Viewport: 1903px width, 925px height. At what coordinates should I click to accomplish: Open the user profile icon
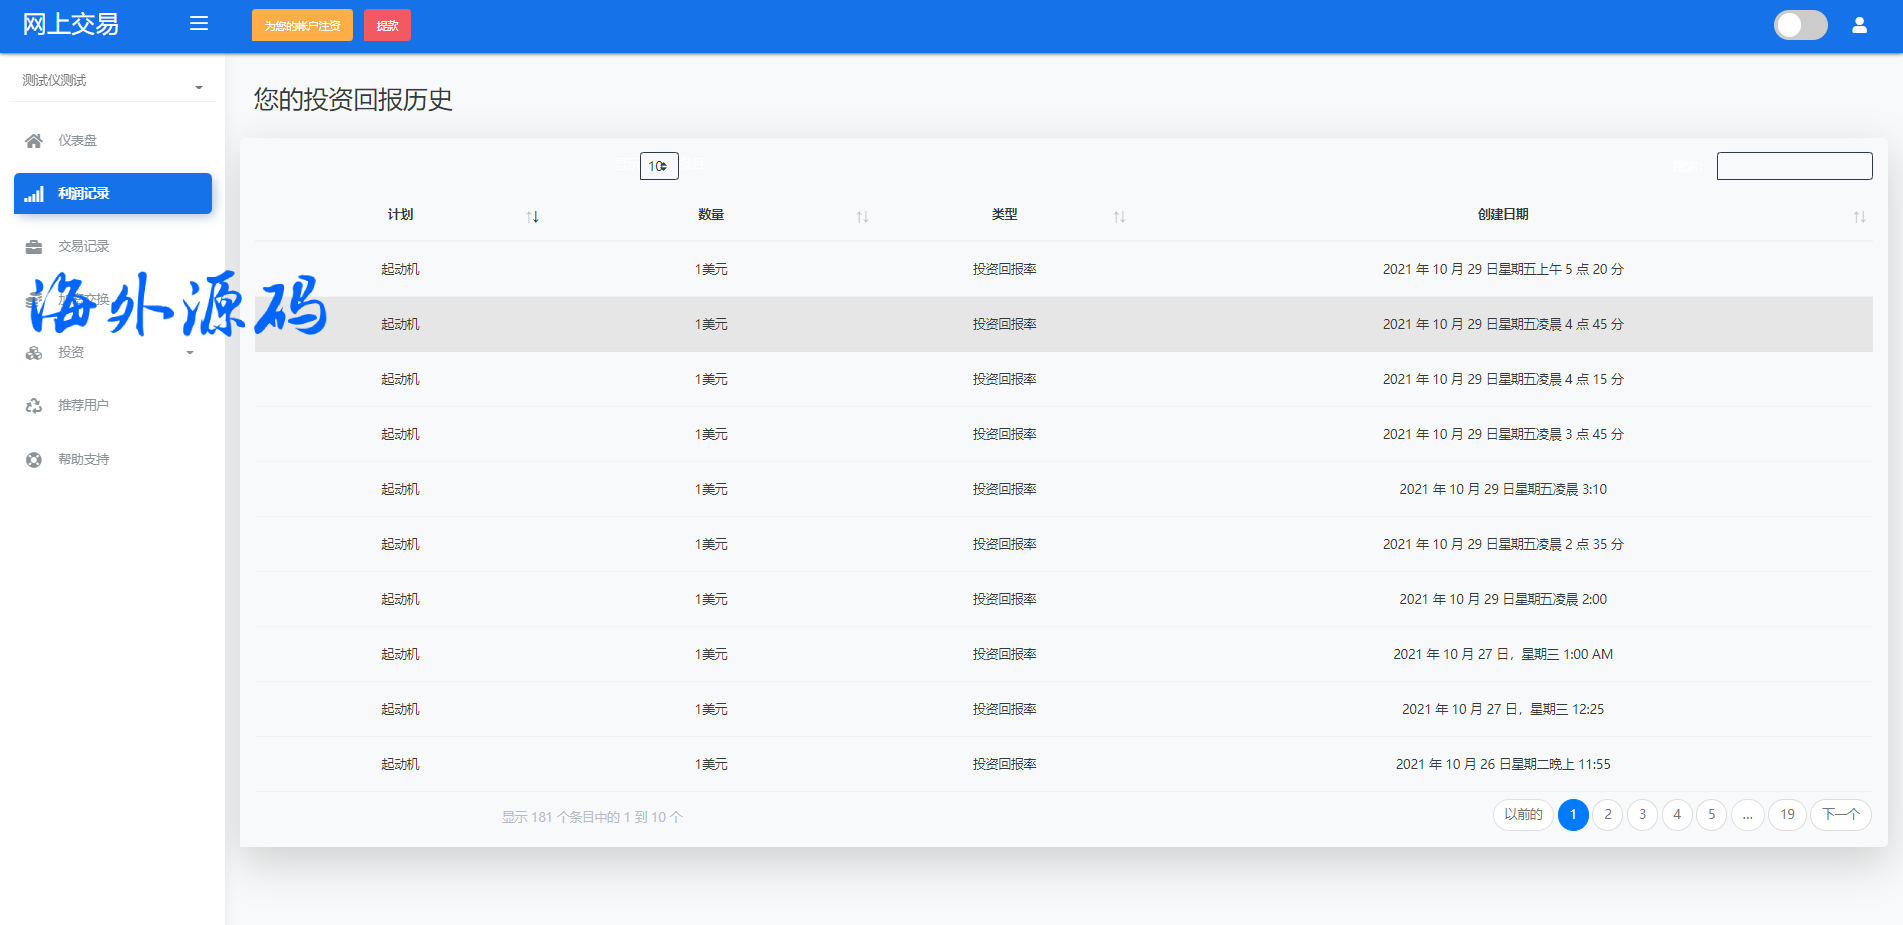point(1859,25)
